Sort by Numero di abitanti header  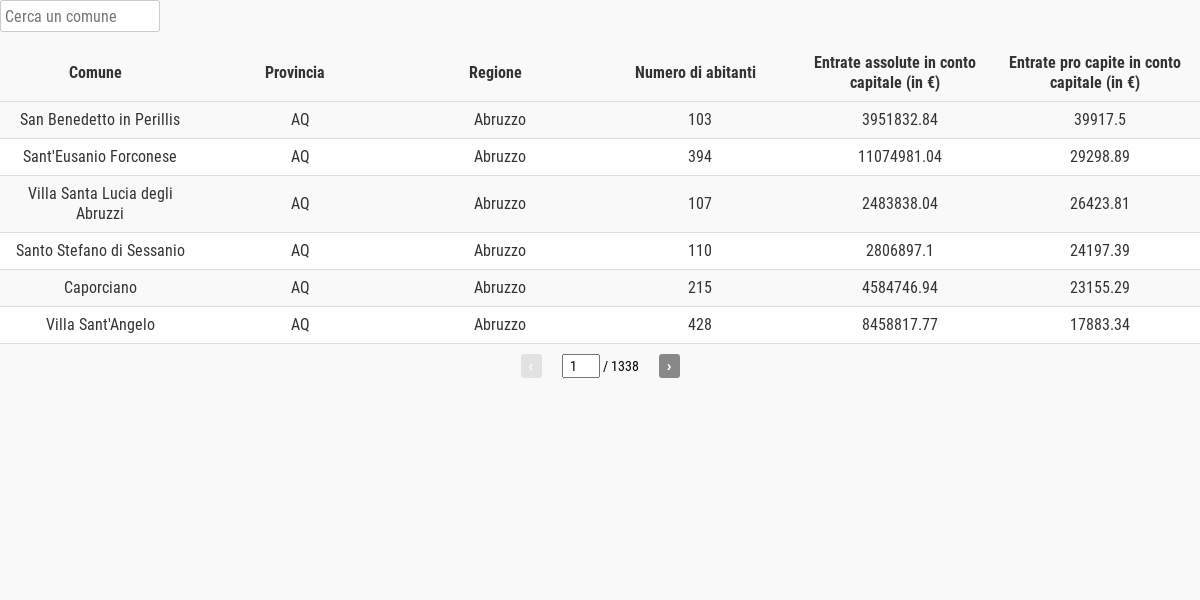tap(695, 72)
